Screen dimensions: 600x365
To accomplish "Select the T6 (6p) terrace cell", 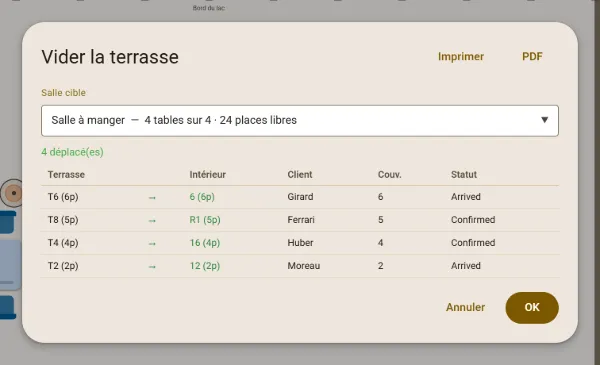I will tap(63, 197).
